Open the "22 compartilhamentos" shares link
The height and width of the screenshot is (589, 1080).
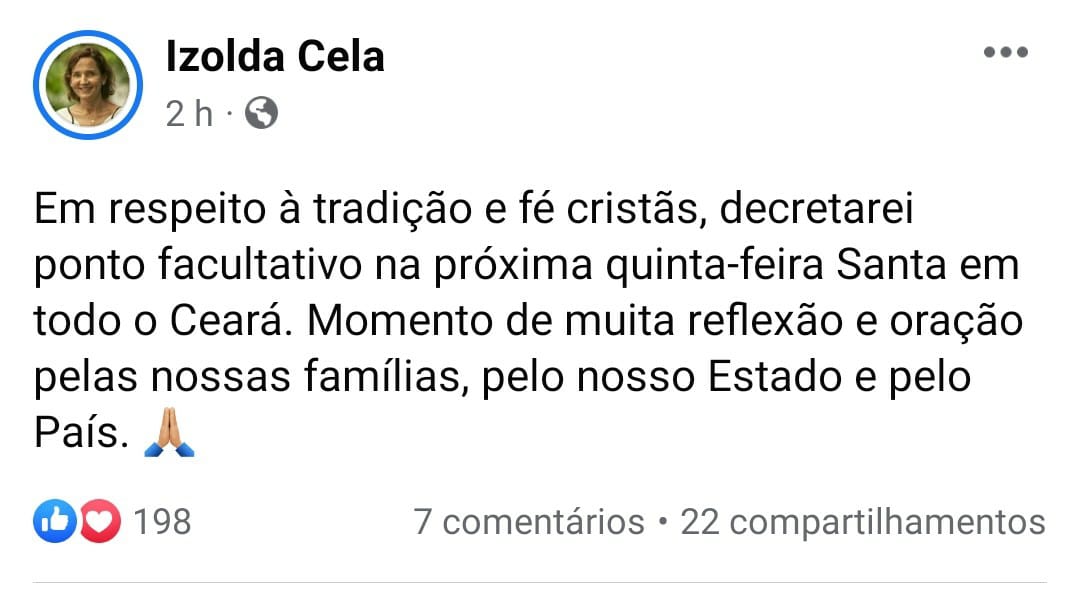[x=862, y=521]
